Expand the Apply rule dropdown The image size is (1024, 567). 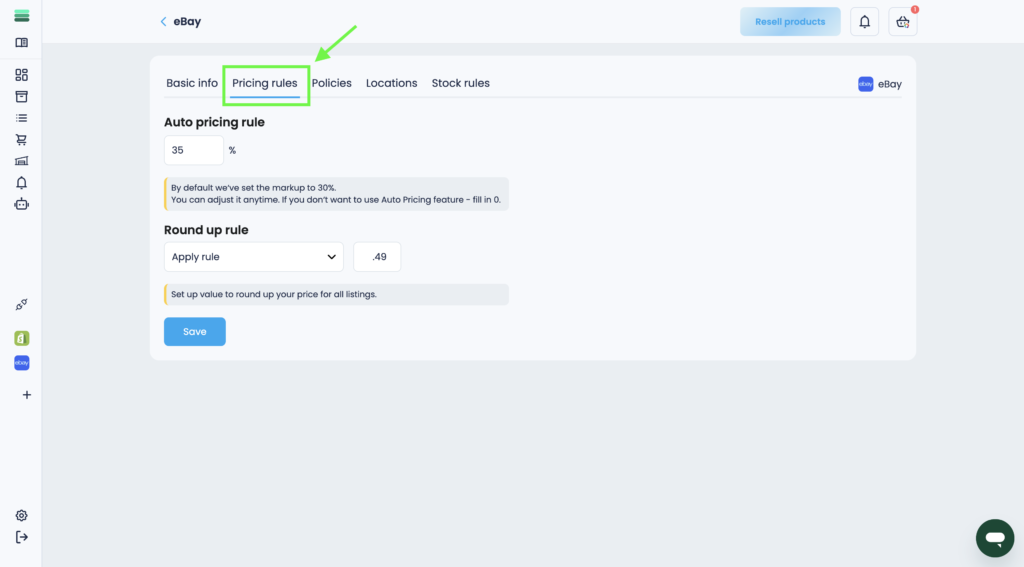tap(253, 257)
